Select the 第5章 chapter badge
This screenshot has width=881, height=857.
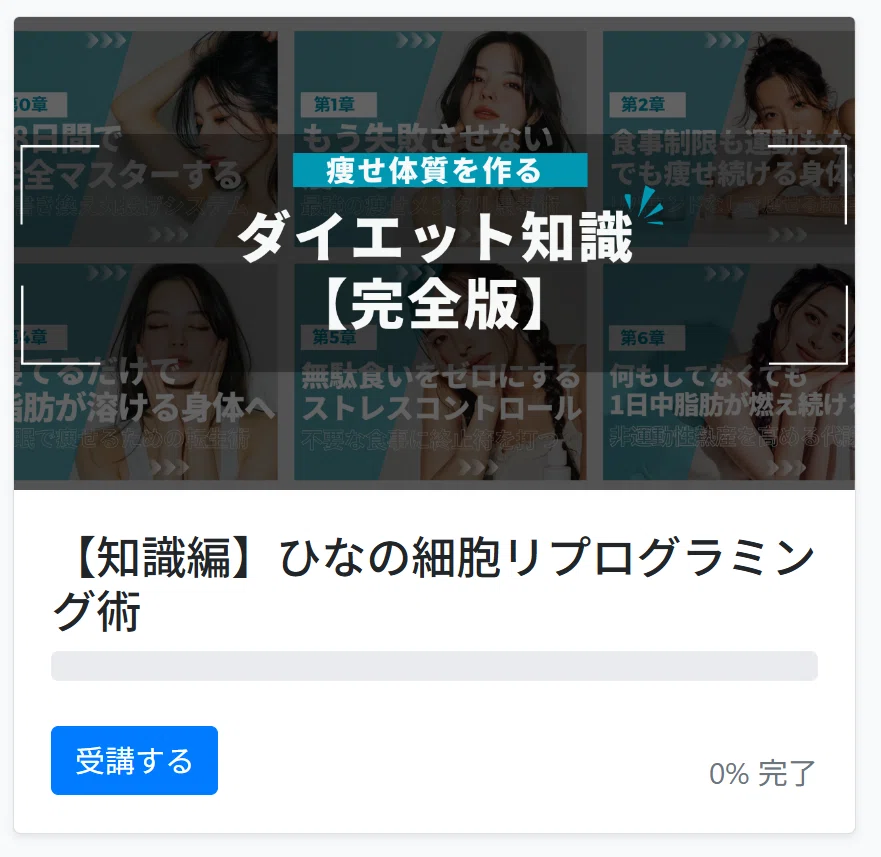(x=335, y=337)
